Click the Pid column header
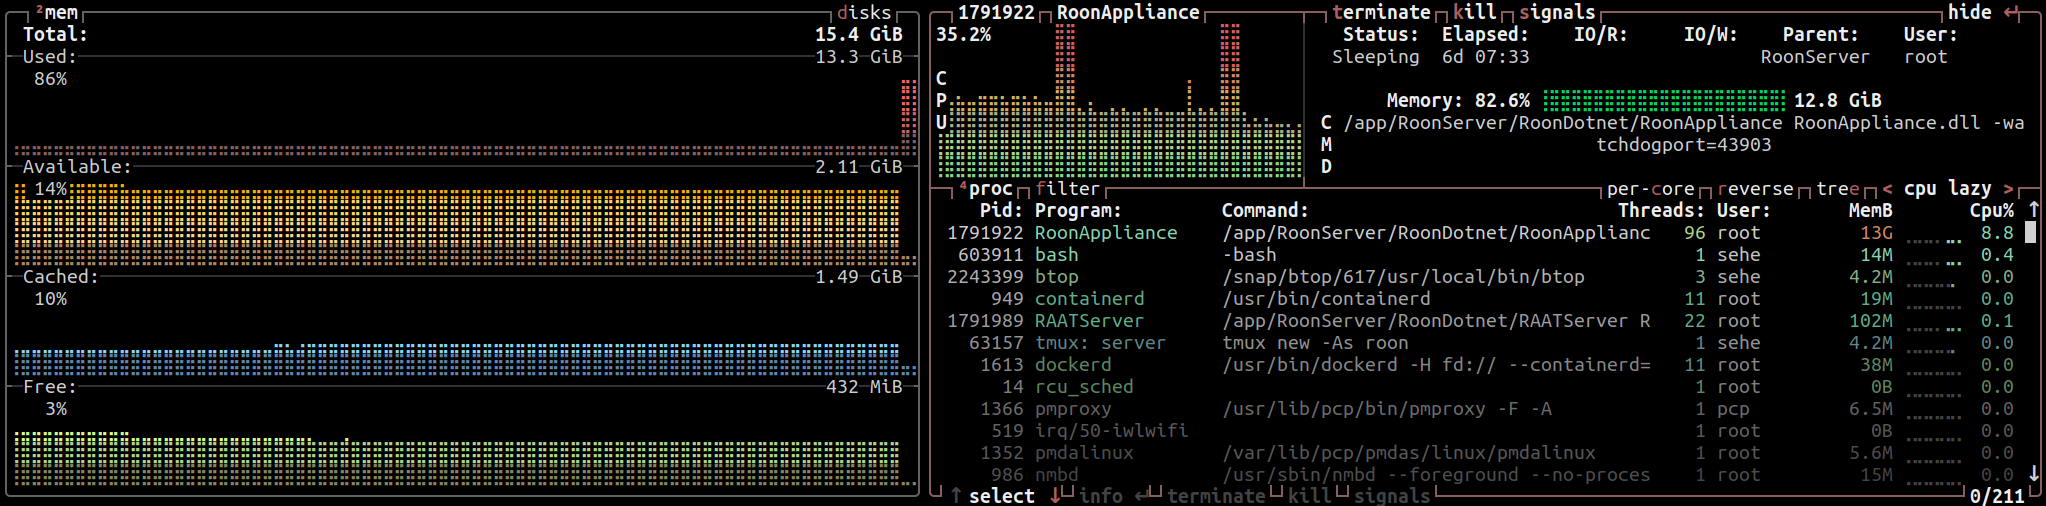The height and width of the screenshot is (506, 2046). [x=1001, y=211]
